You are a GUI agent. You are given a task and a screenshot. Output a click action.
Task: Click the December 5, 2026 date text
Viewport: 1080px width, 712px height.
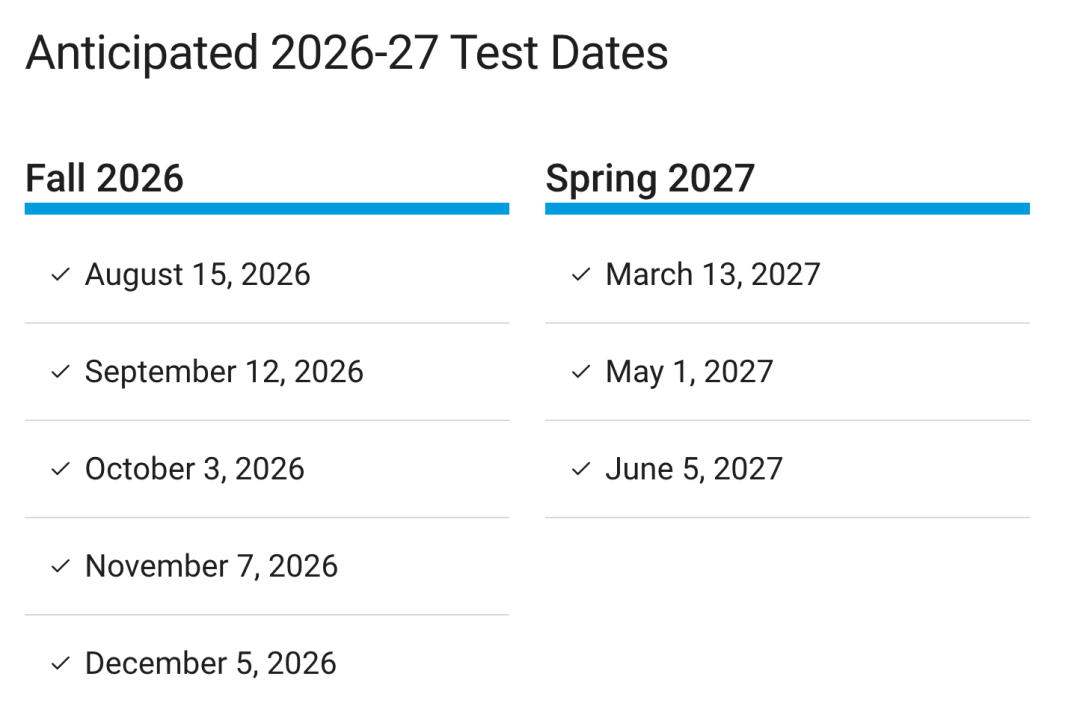click(210, 663)
